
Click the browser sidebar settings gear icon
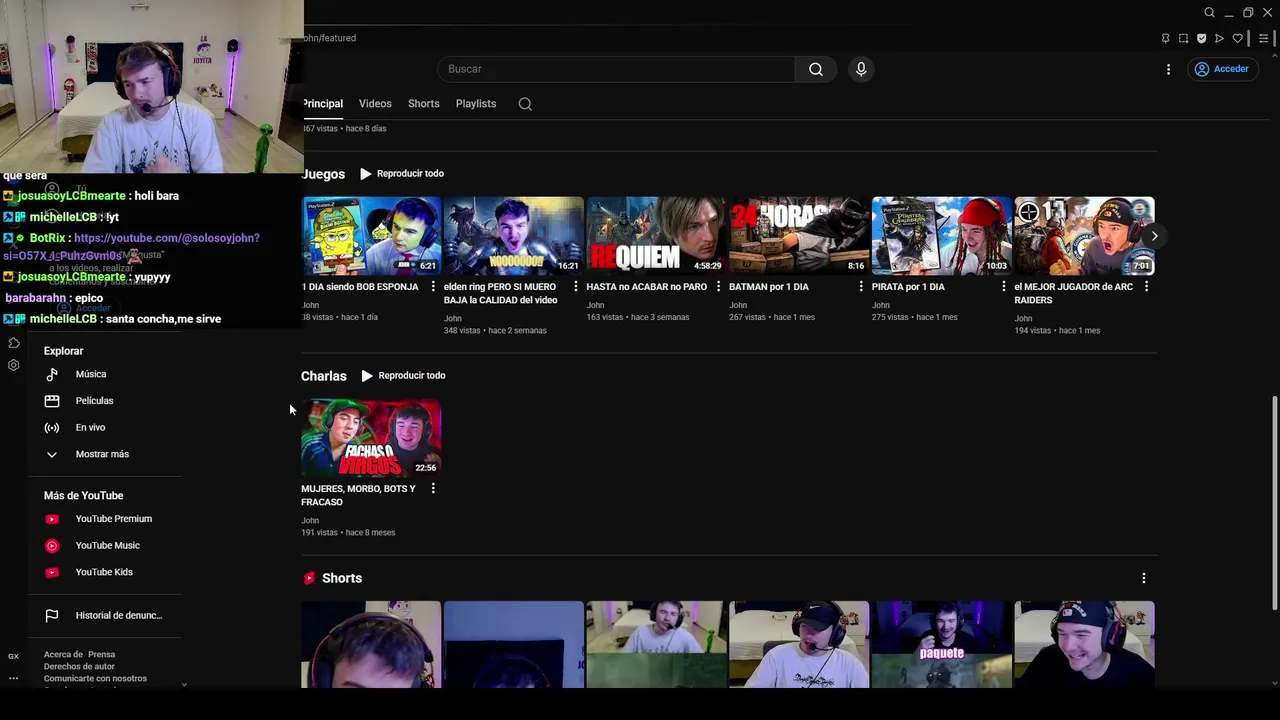(x=13, y=366)
